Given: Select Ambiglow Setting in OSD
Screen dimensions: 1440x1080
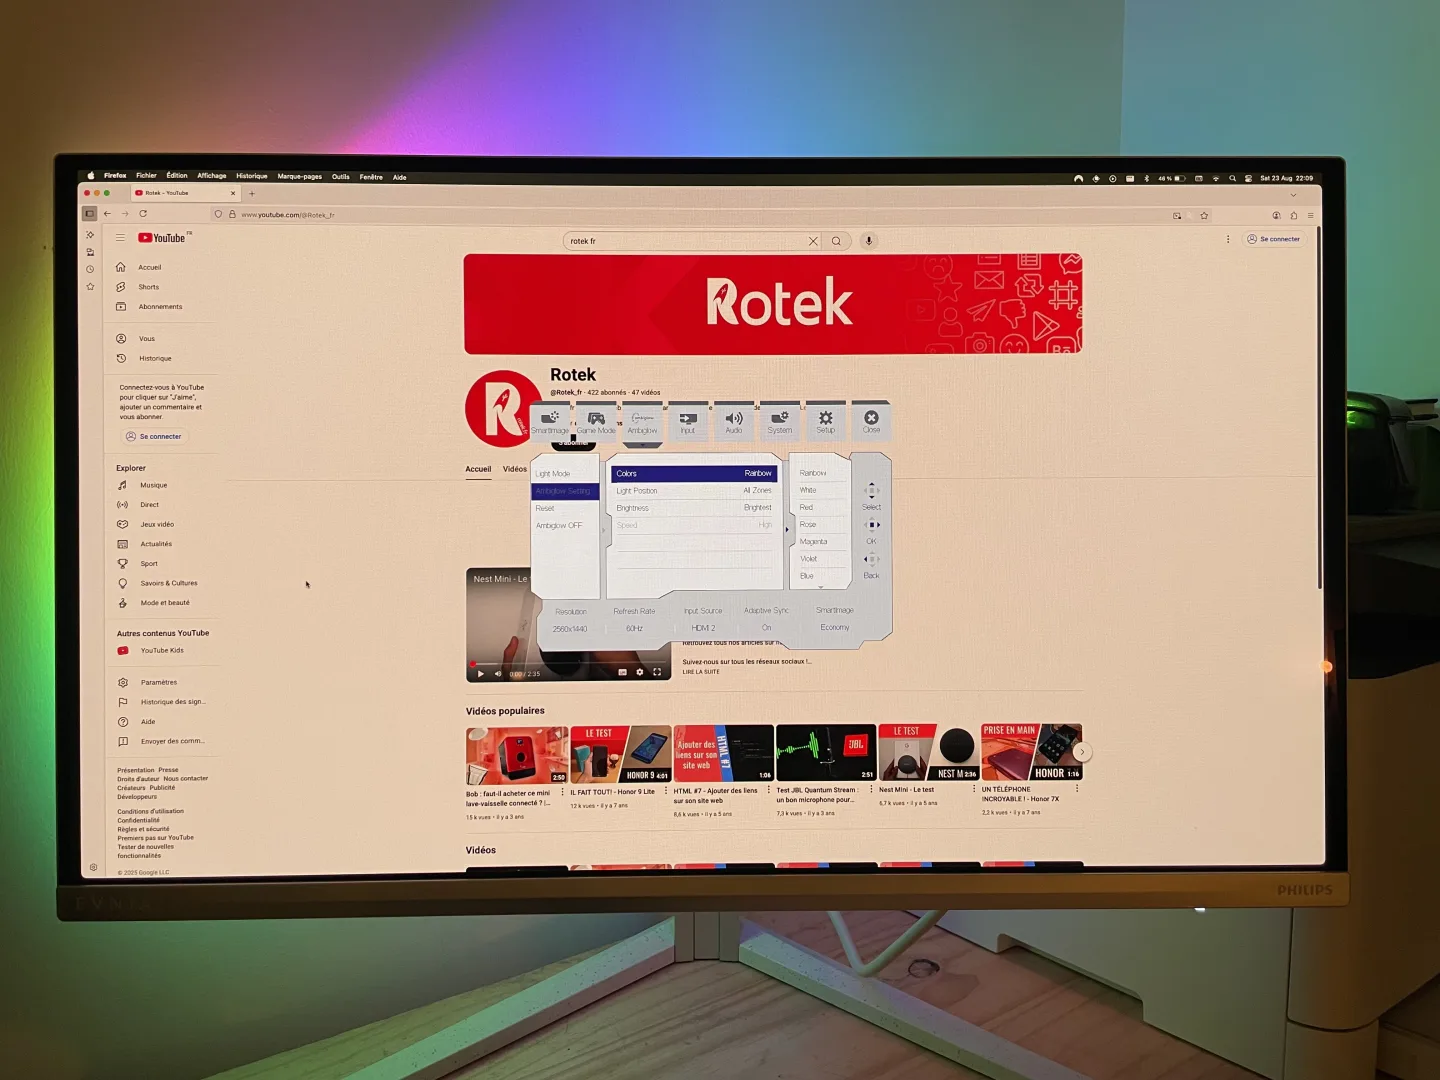Looking at the screenshot, I should (x=565, y=491).
